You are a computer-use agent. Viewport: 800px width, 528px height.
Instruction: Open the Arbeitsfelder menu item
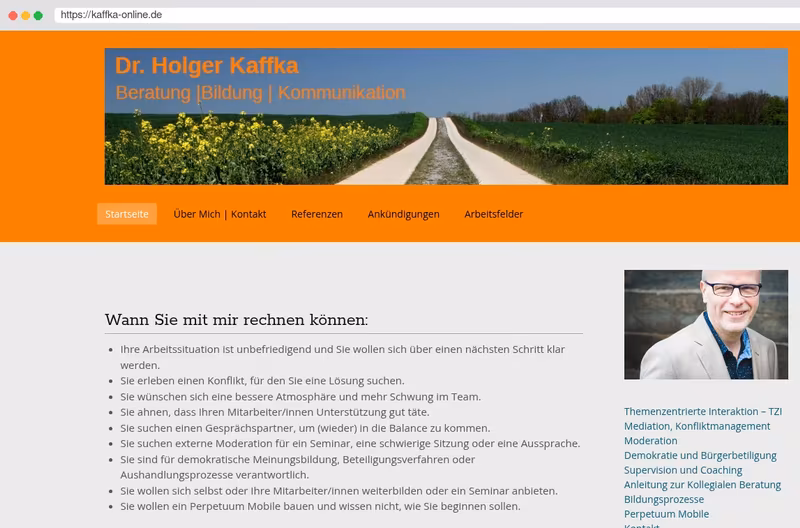493,214
